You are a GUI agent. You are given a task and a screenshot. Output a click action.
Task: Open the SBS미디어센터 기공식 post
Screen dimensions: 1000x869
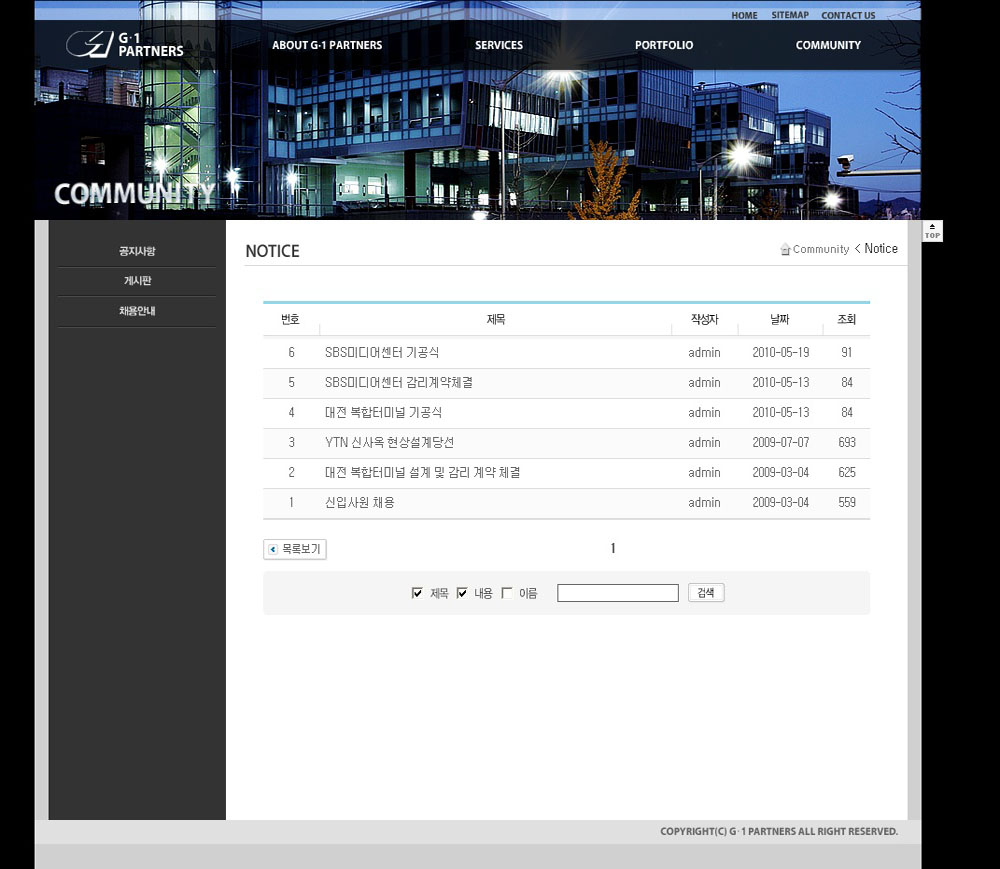[382, 353]
